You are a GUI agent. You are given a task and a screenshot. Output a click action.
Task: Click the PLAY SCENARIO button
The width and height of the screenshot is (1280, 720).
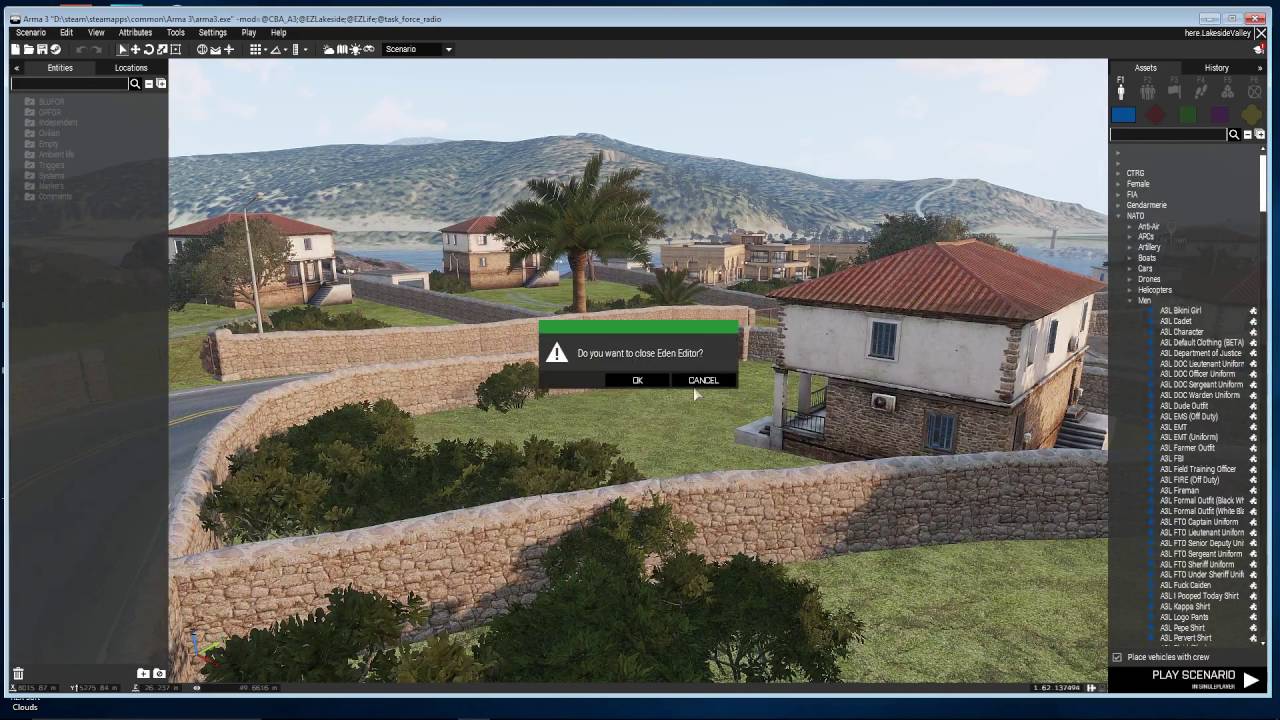1193,678
